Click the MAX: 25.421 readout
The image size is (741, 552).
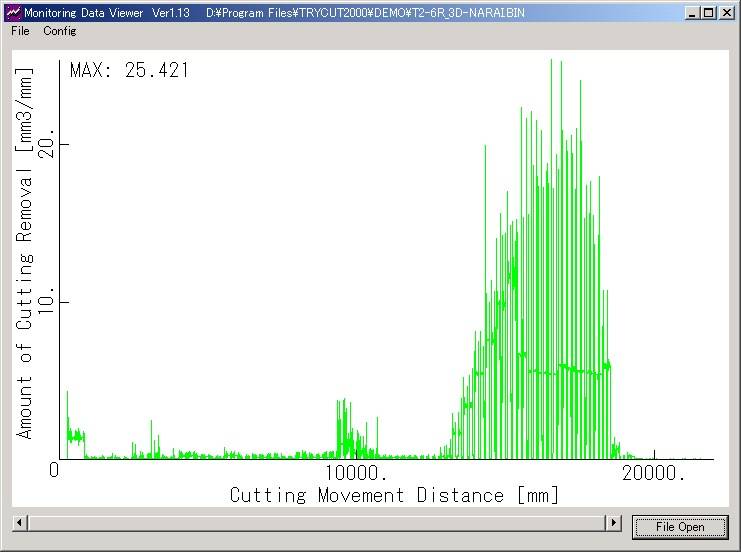129,70
